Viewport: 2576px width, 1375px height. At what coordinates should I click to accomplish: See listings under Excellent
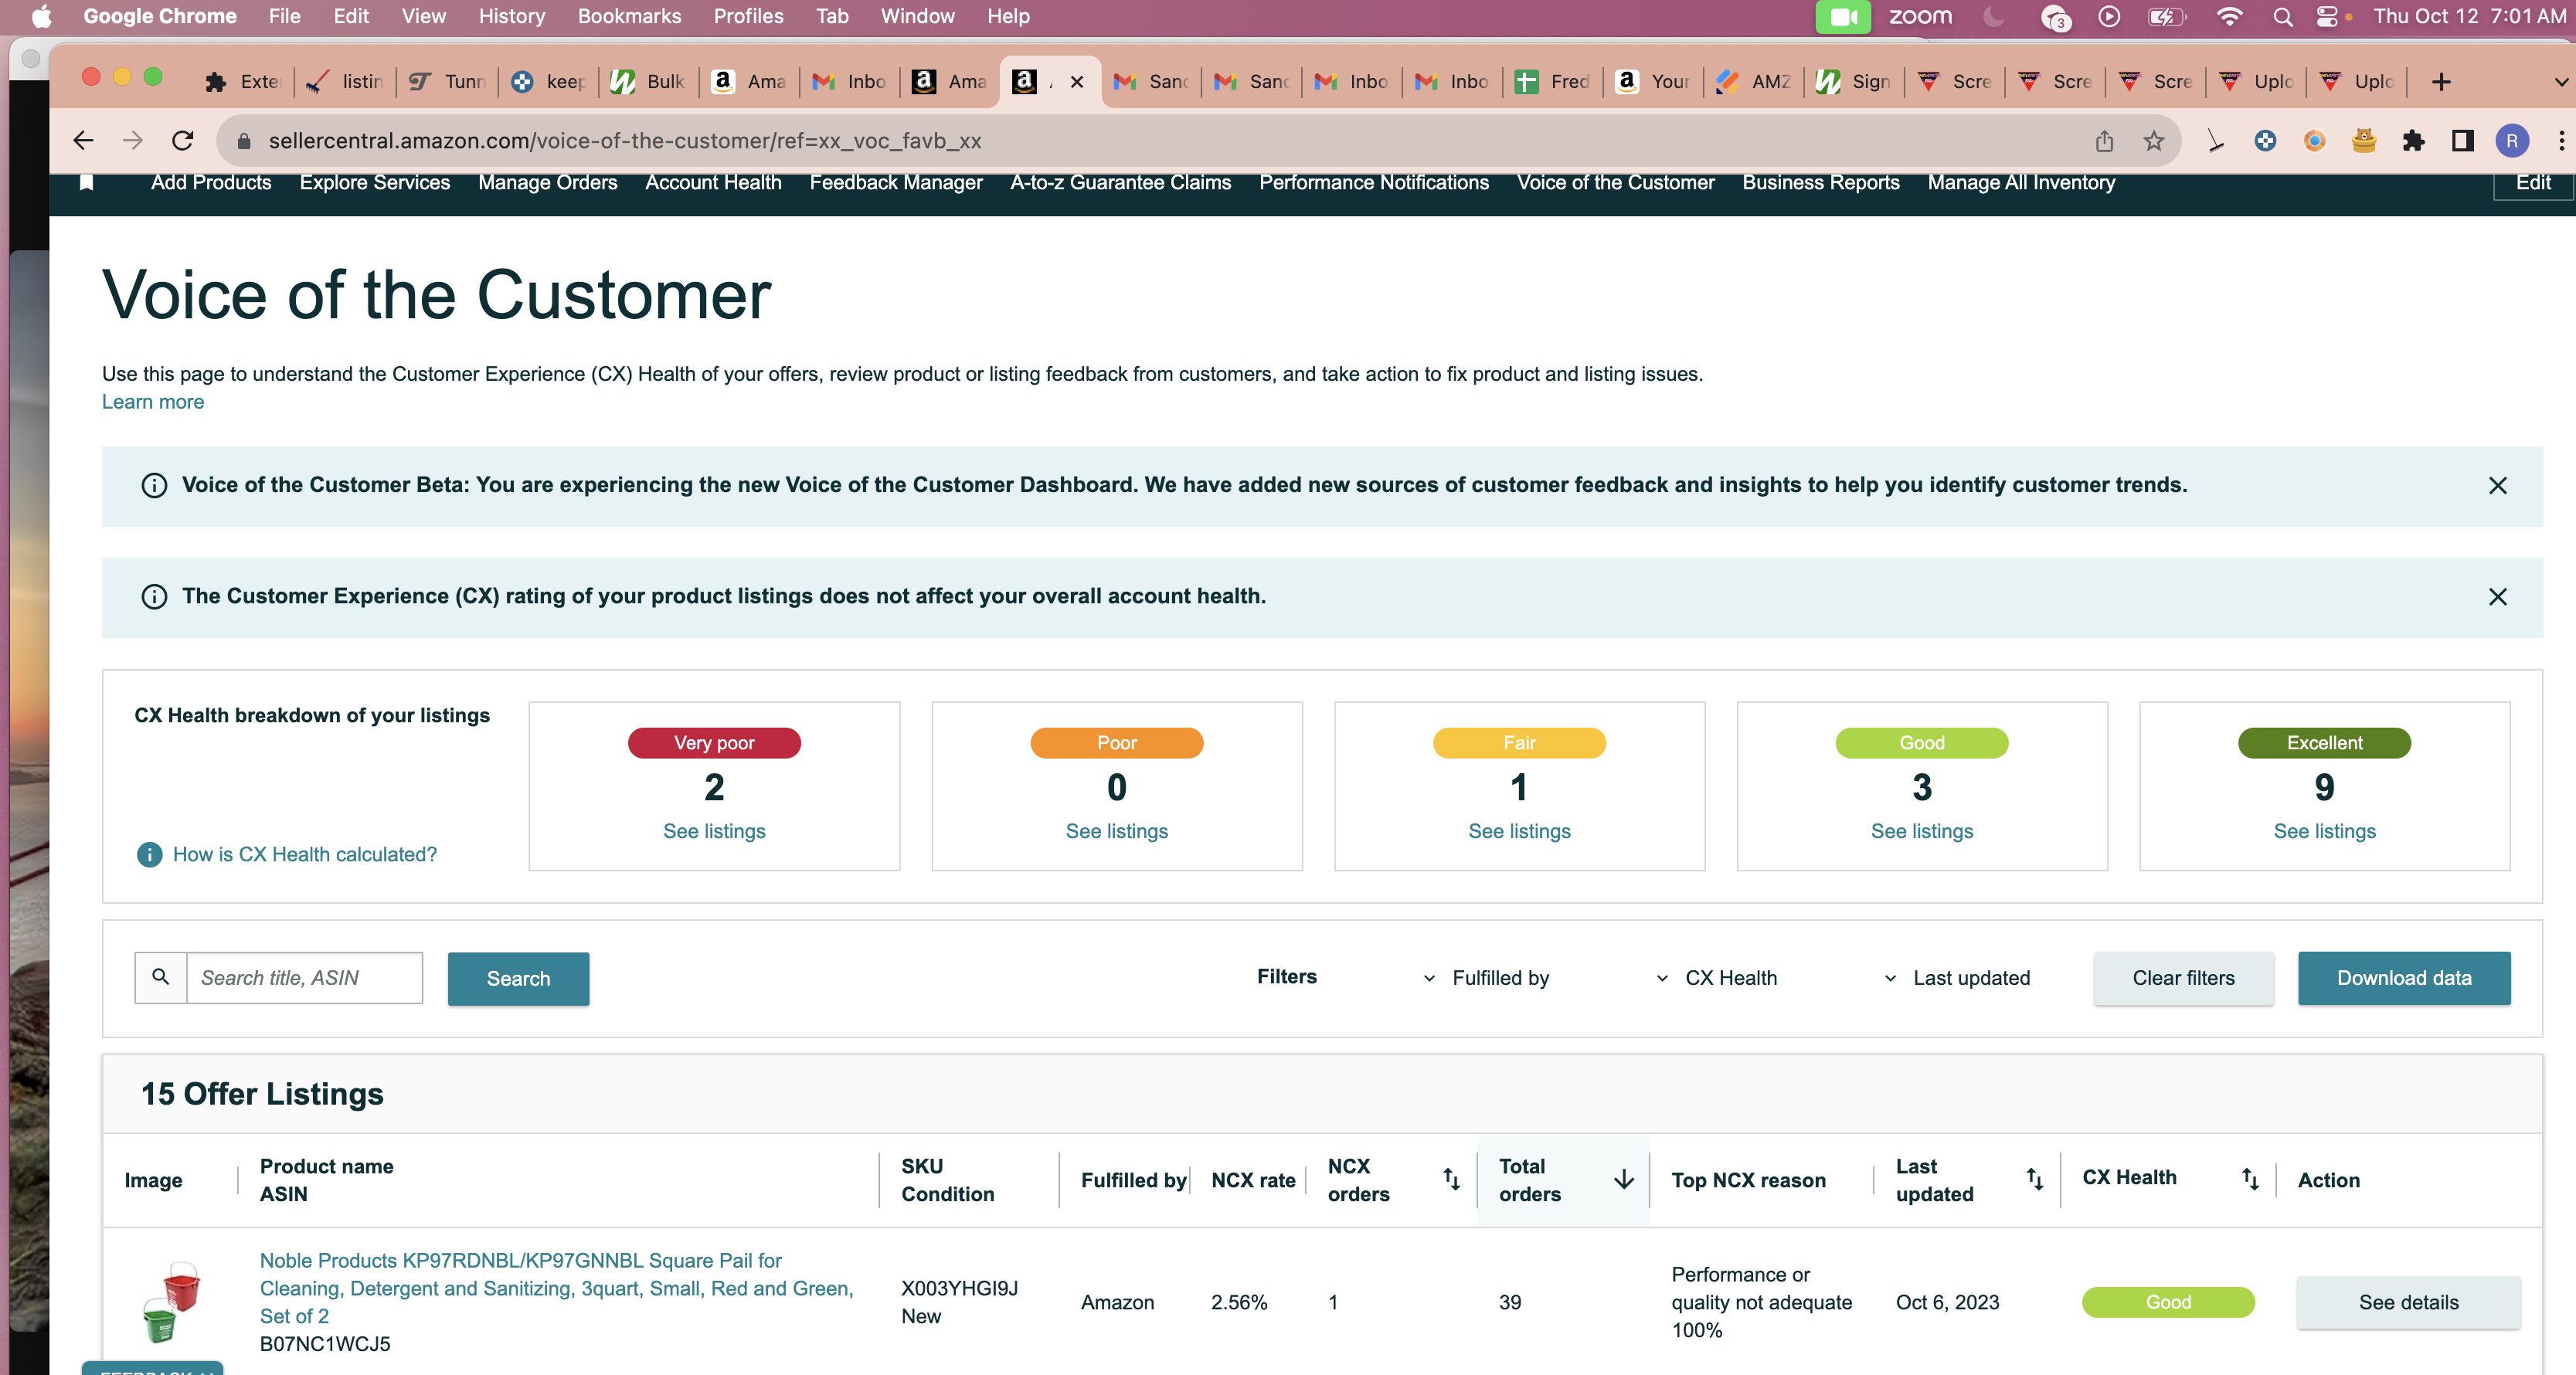pos(2324,831)
